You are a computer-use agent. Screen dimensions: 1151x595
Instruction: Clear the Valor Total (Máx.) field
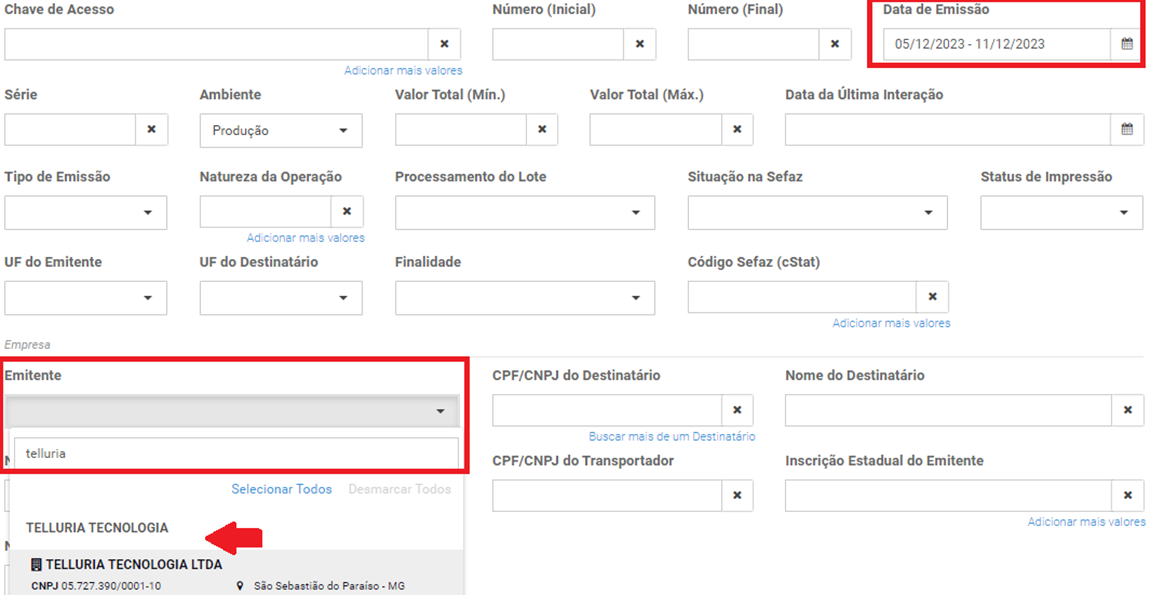[737, 129]
